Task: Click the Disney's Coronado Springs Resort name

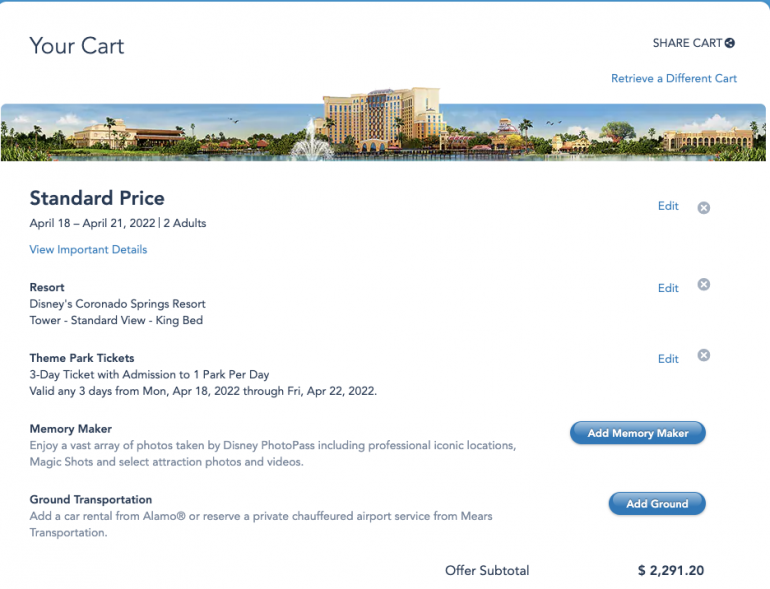Action: pyautogui.click(x=117, y=304)
